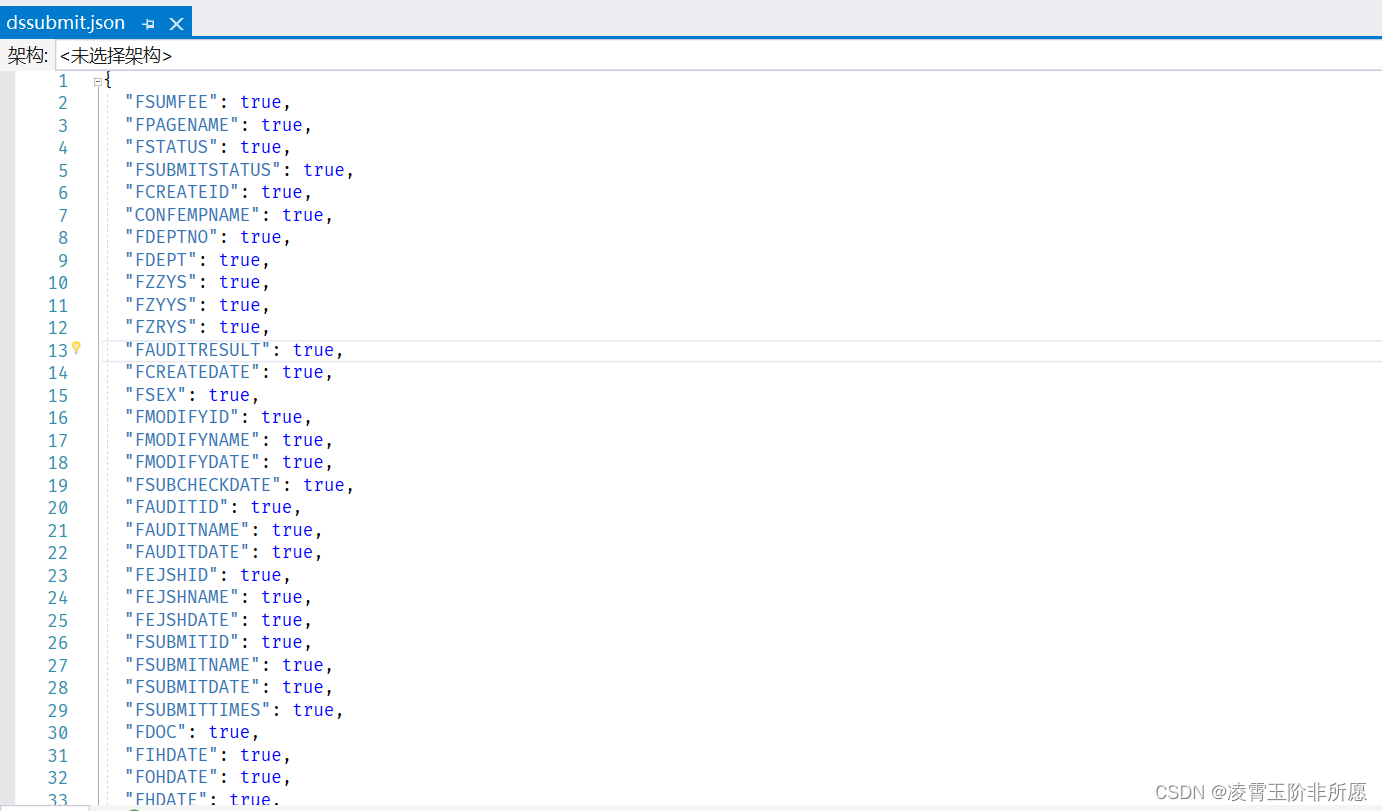
Task: Click the true value of FDOC
Action: coord(229,731)
